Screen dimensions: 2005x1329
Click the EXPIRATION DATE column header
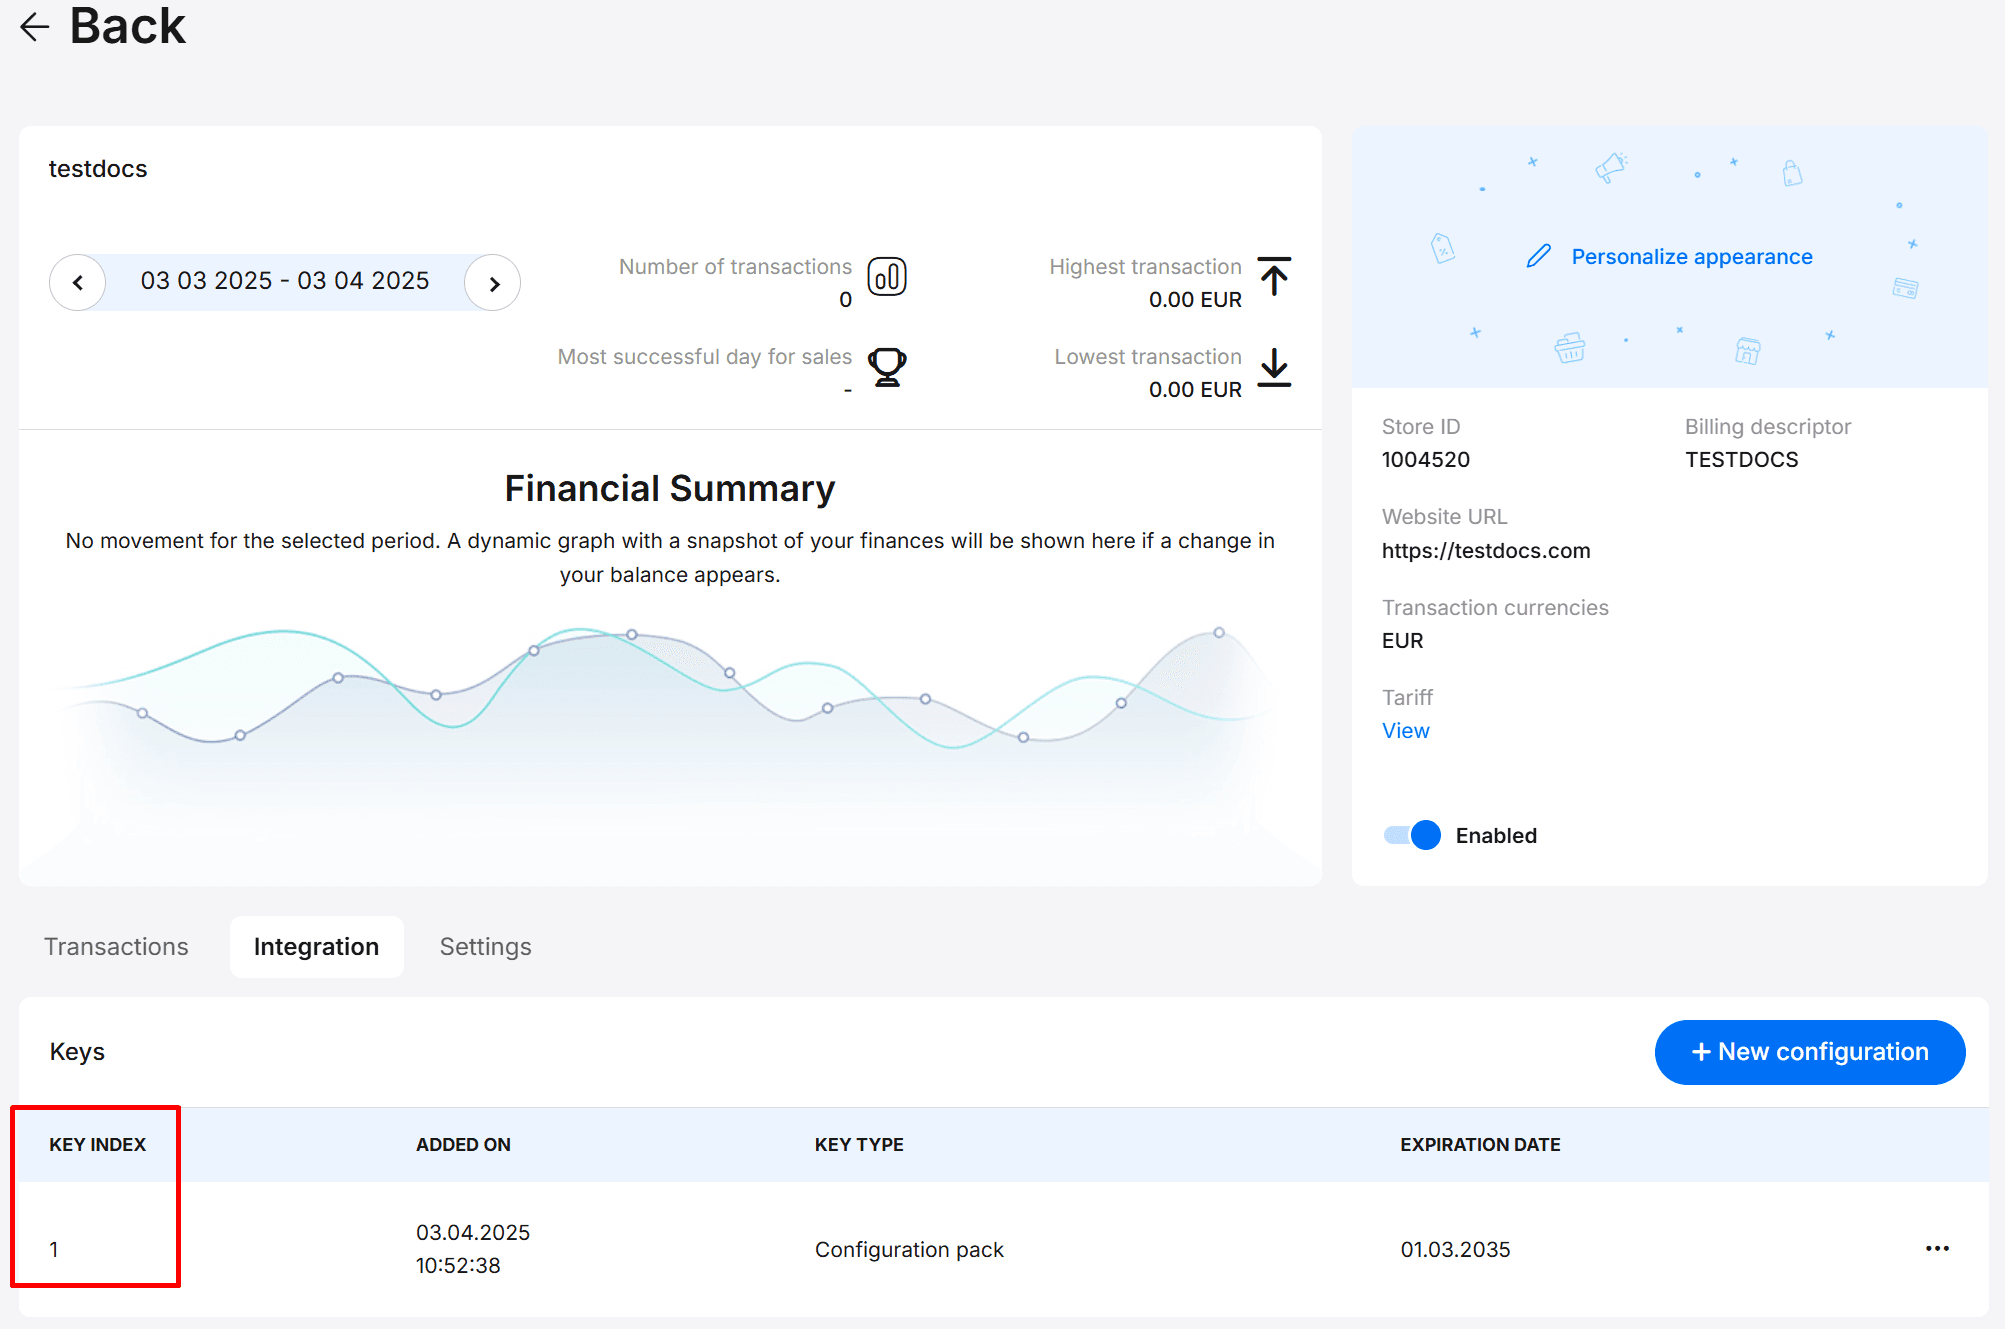pyautogui.click(x=1480, y=1145)
